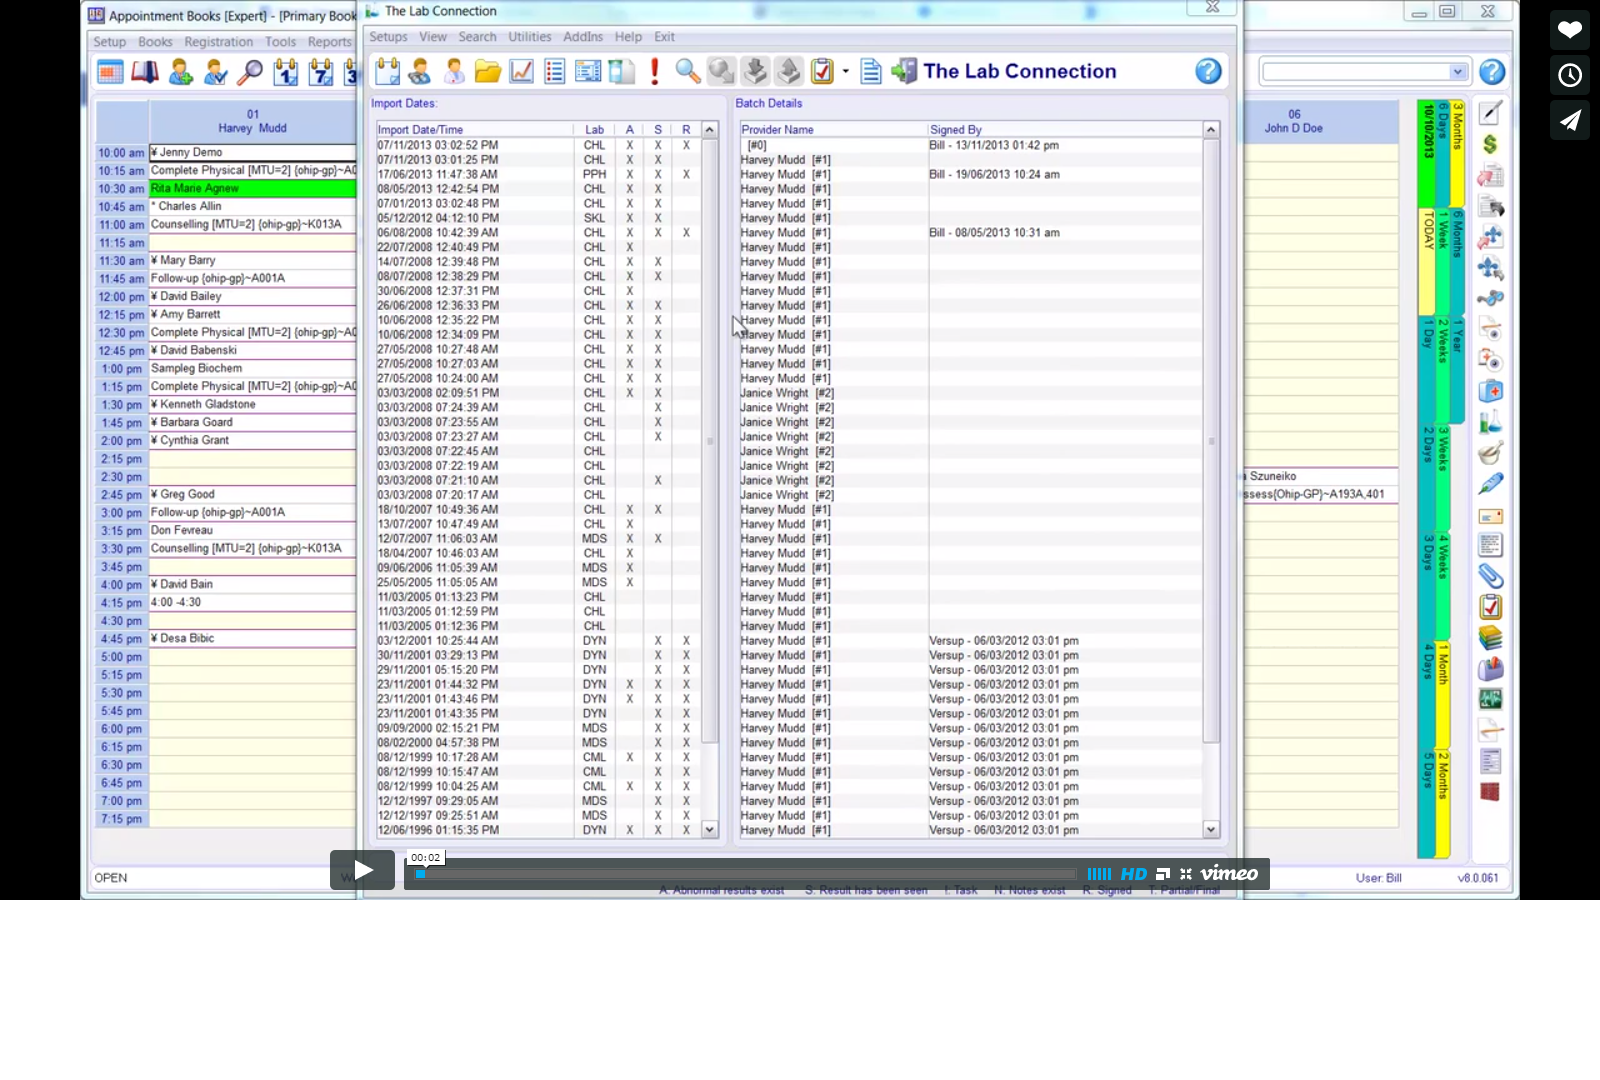The image size is (1600, 1080).
Task: Open Lab Connection help question mark
Action: click(x=1208, y=71)
